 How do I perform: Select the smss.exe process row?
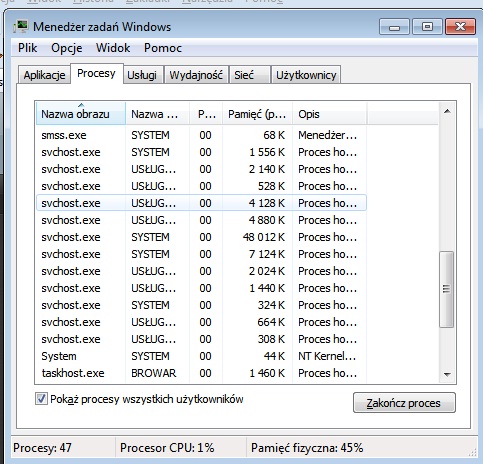(x=201, y=135)
